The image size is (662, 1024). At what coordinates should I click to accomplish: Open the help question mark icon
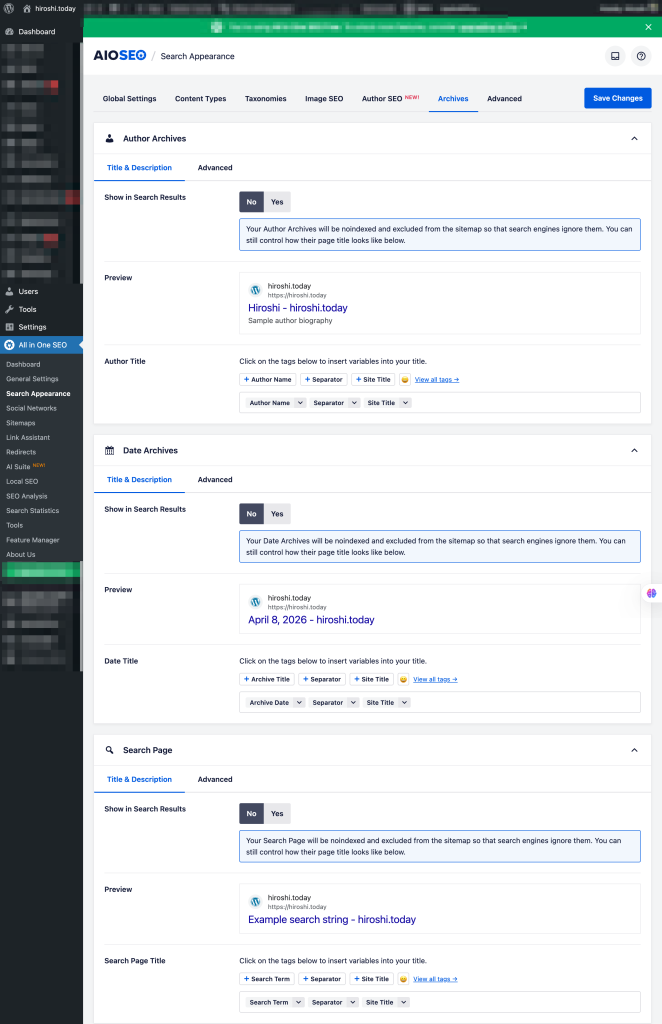[x=641, y=56]
